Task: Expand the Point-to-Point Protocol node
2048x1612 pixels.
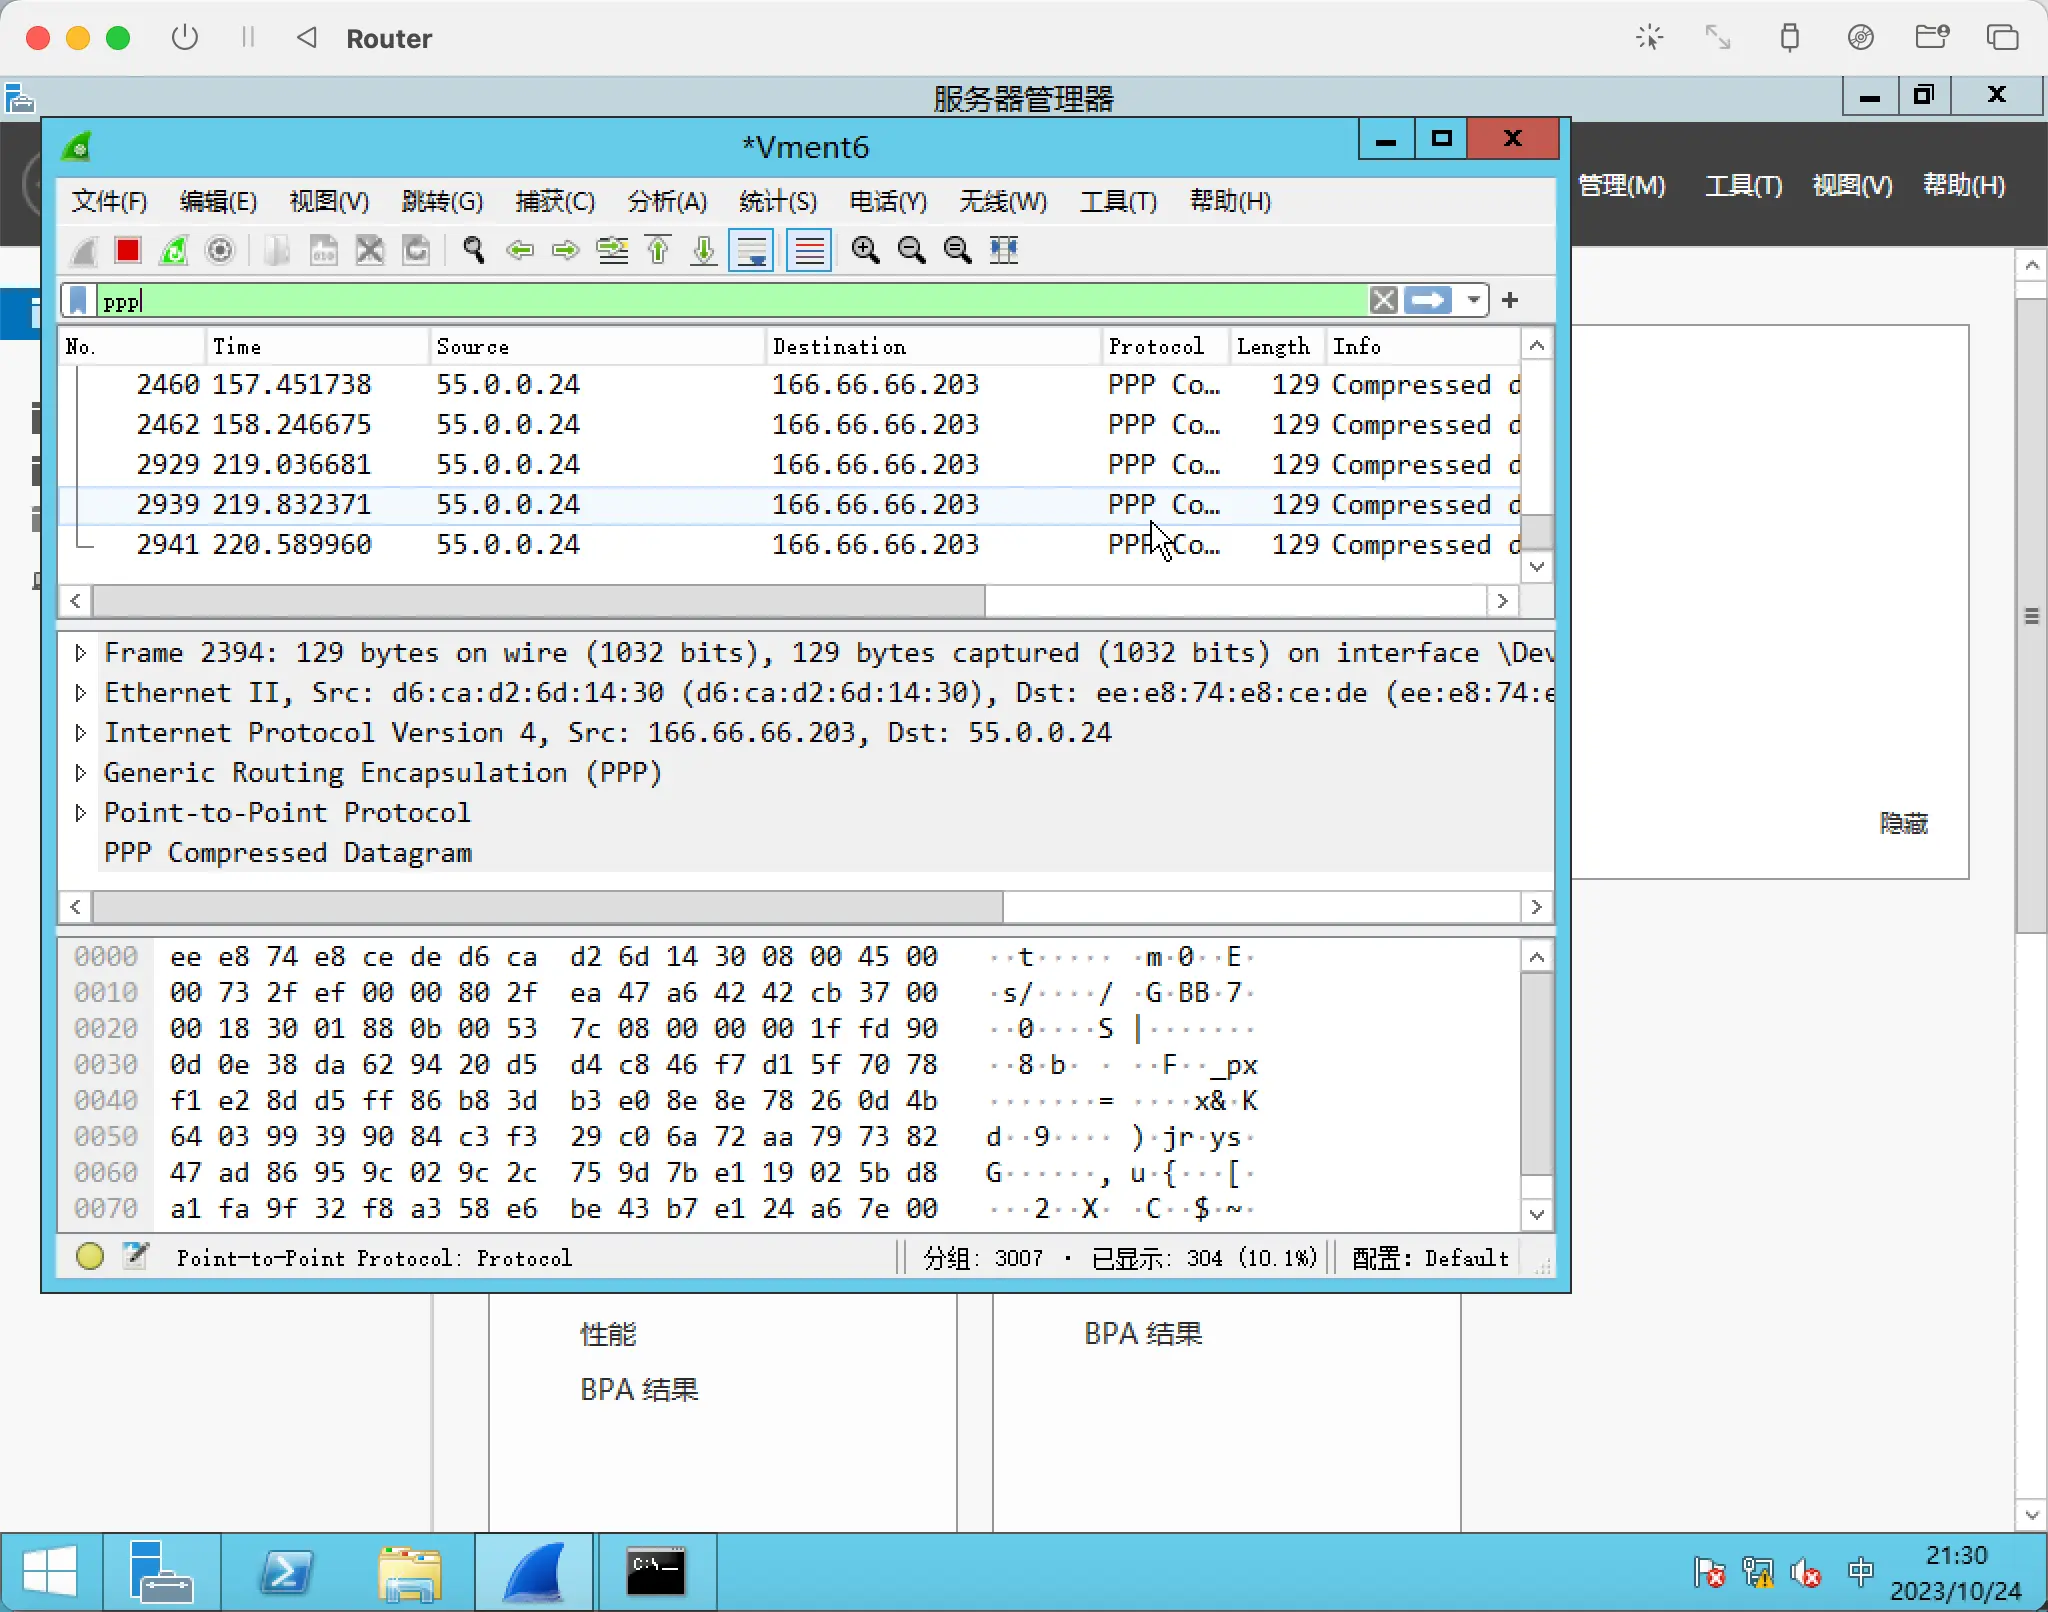Action: [x=81, y=813]
